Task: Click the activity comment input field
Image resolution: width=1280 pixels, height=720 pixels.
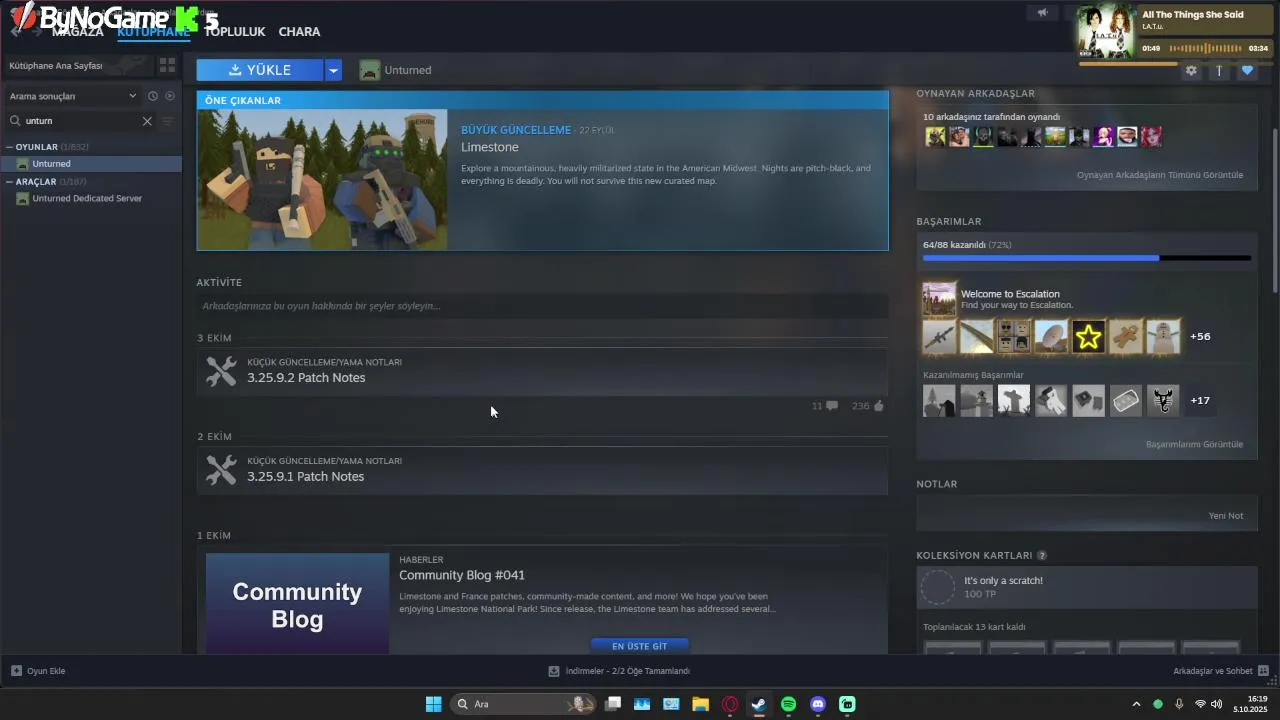Action: click(x=542, y=306)
